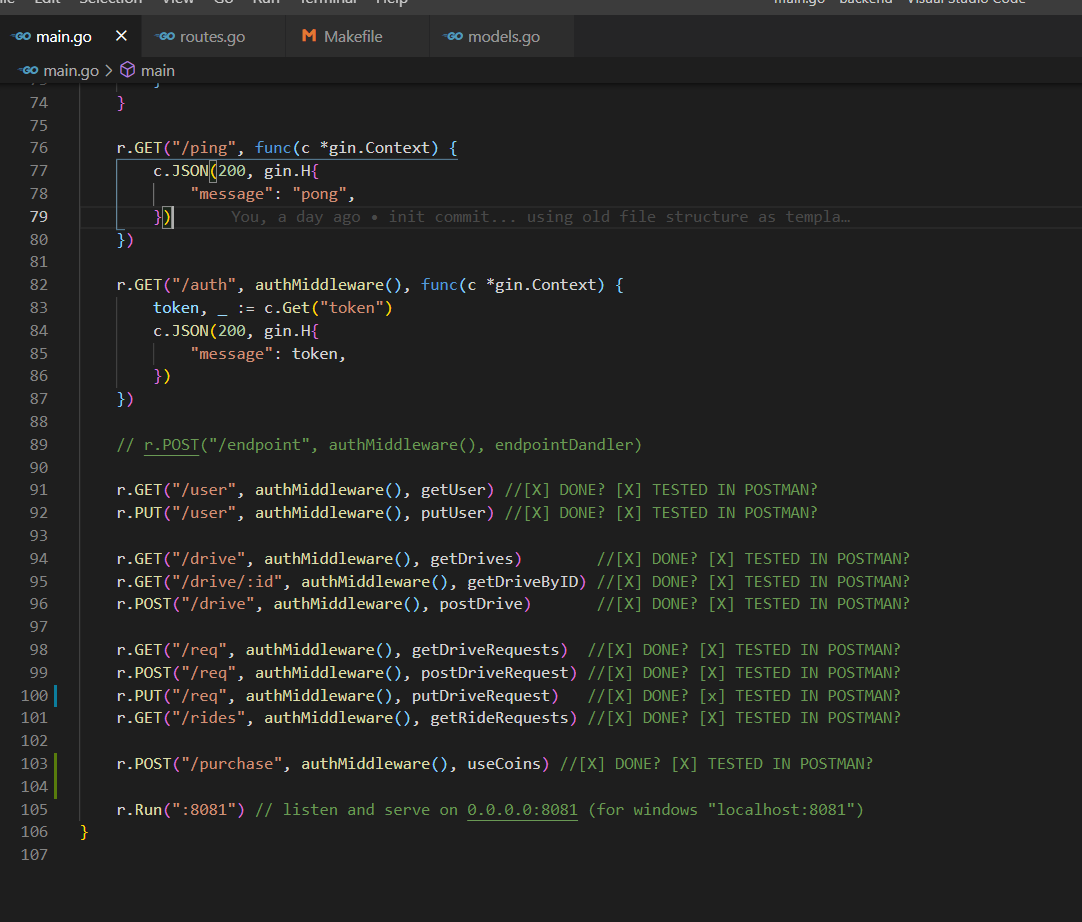The image size is (1082, 922).
Task: Open the main function breadcrumb picker
Action: [157, 70]
